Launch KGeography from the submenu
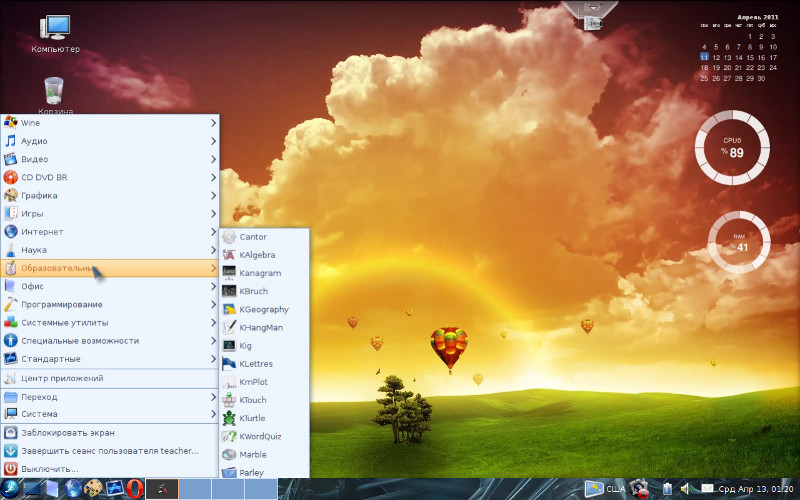 (x=264, y=309)
